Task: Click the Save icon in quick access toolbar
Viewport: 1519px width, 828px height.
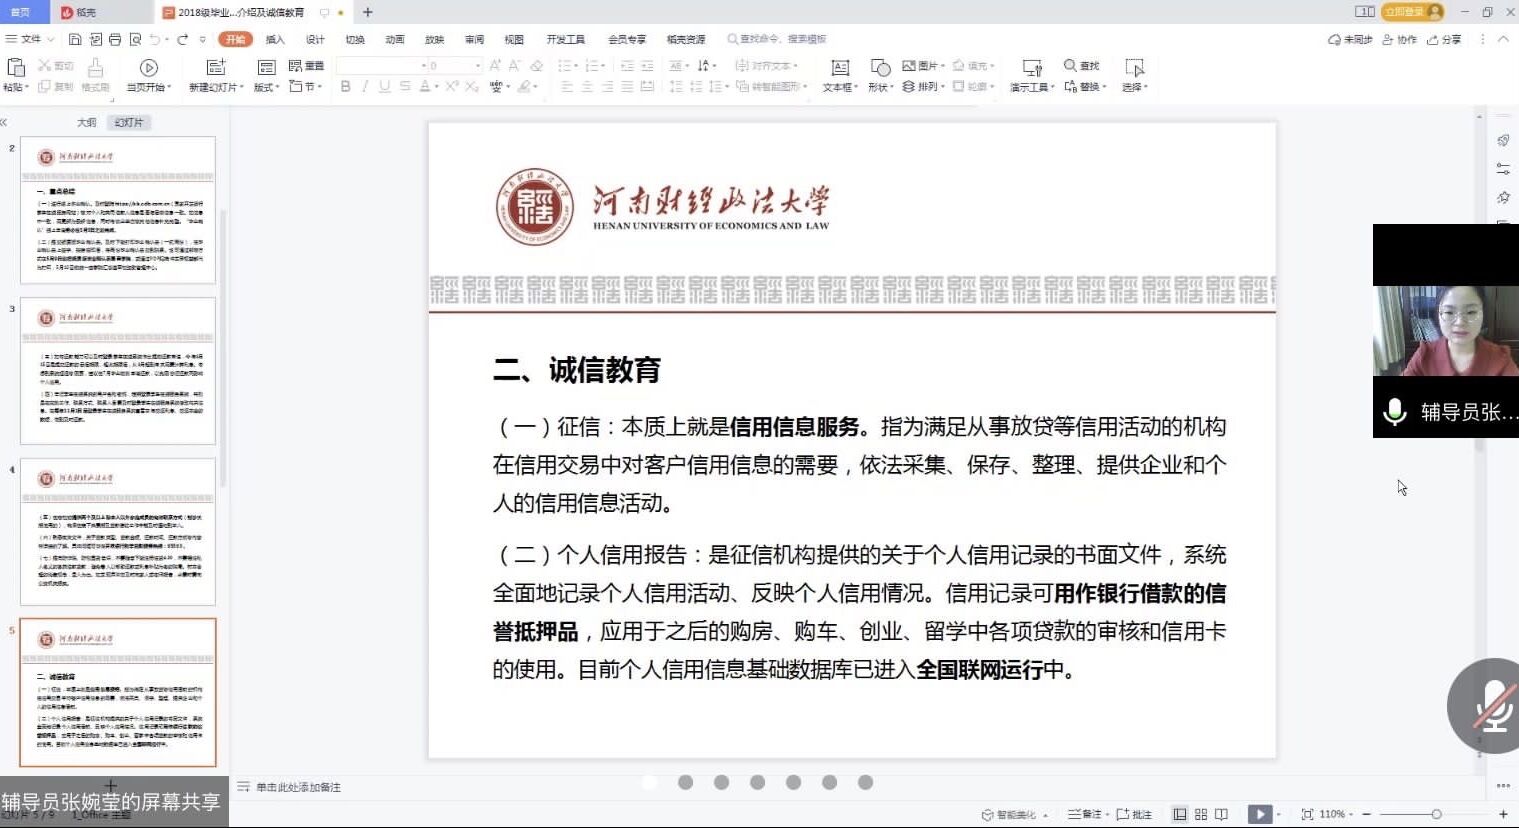Action: [75, 39]
